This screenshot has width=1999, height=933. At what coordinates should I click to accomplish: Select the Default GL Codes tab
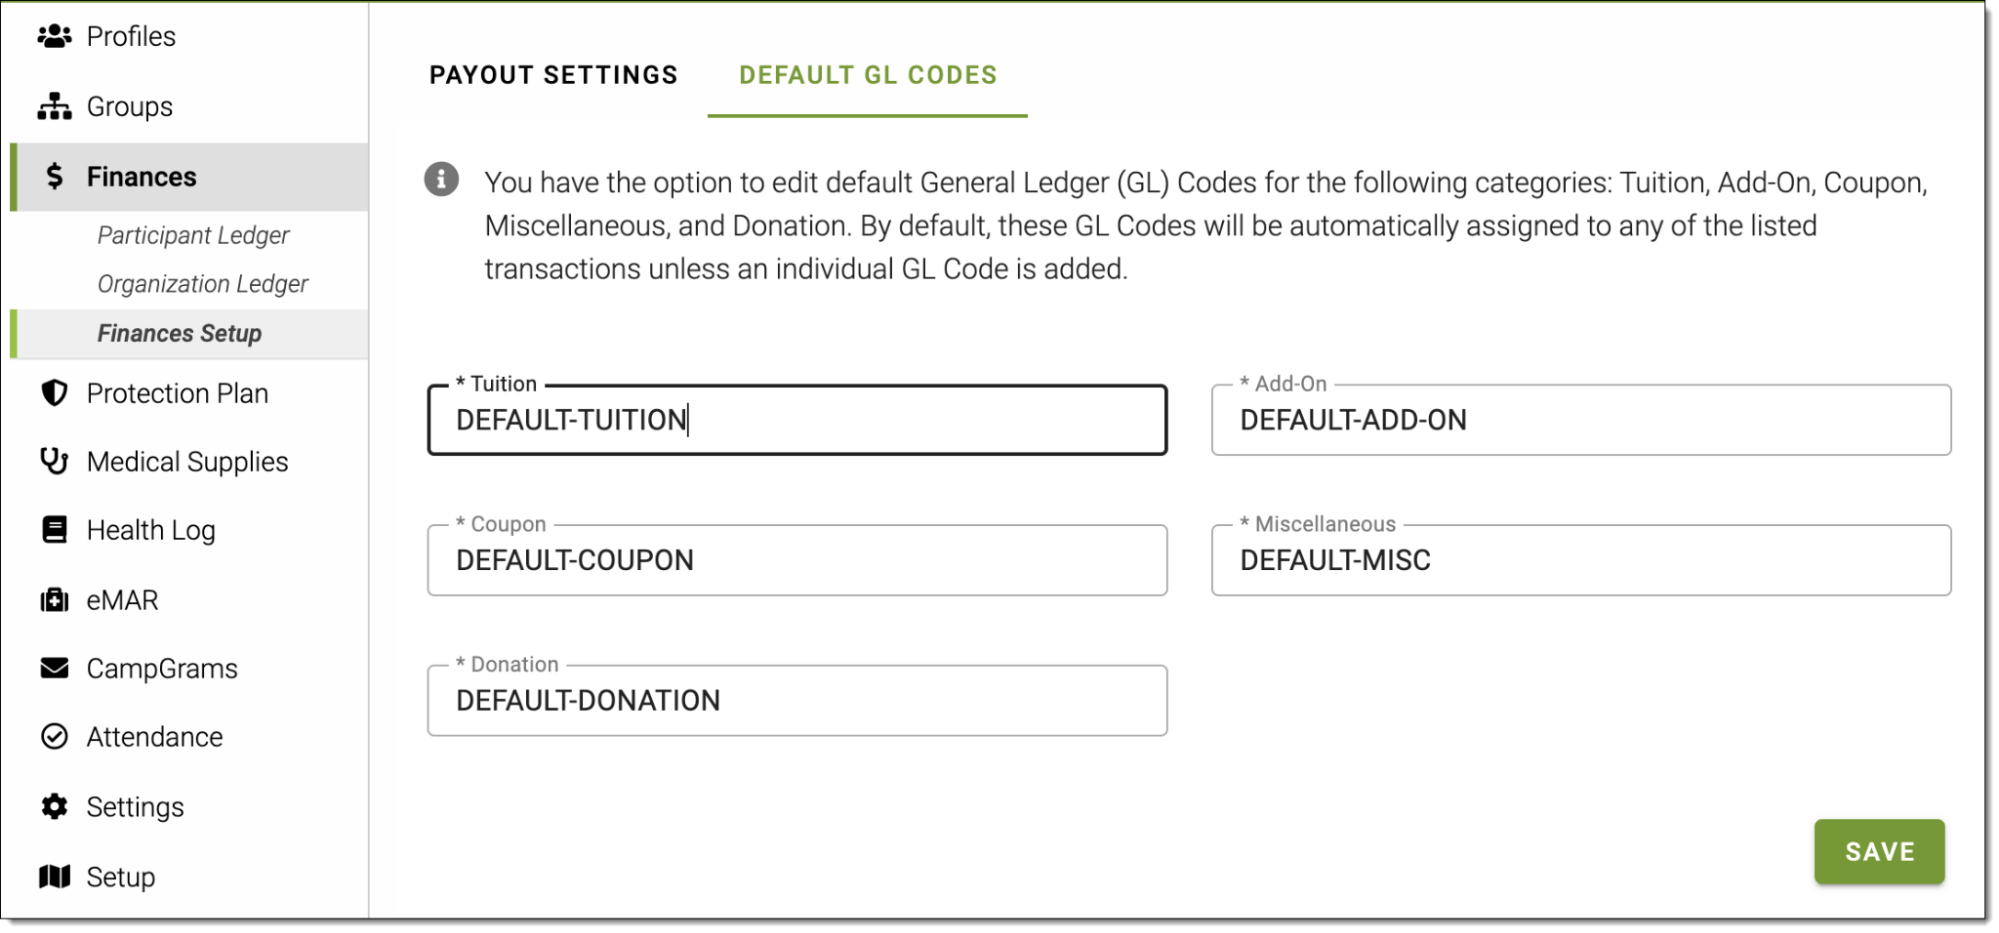[867, 75]
